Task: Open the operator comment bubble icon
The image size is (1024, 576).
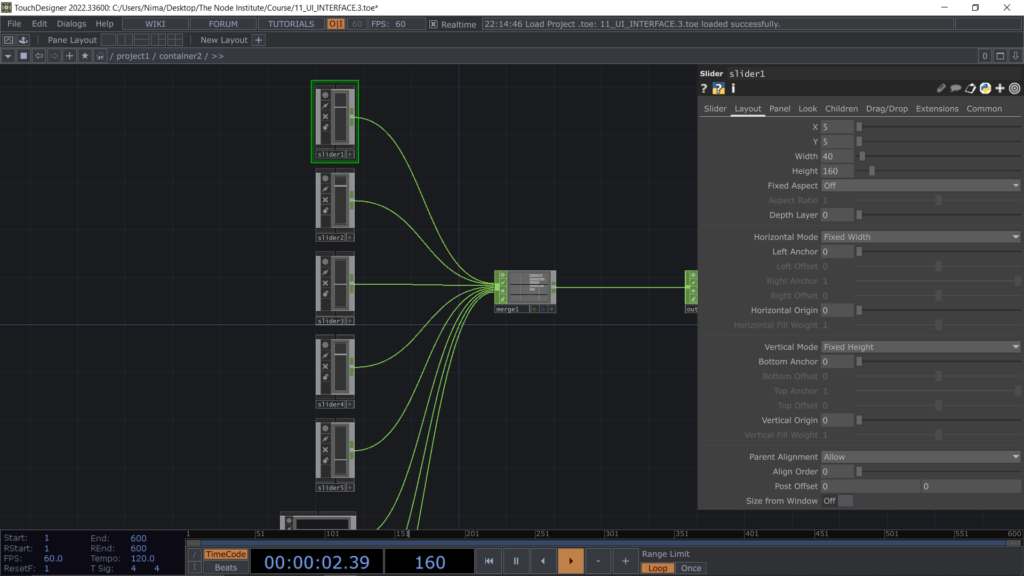Action: tap(955, 88)
